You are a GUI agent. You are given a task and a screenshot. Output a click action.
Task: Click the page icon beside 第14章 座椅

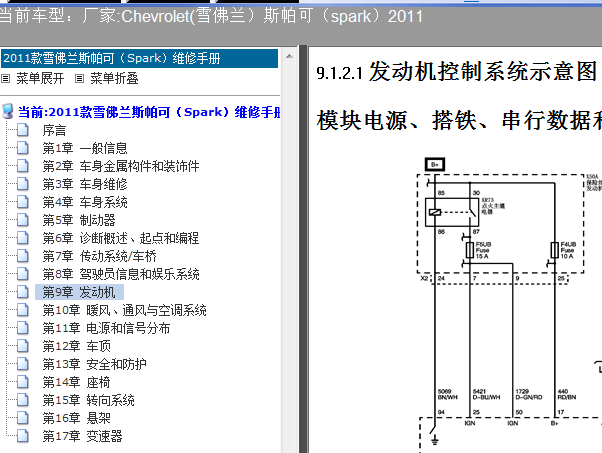pos(23,382)
